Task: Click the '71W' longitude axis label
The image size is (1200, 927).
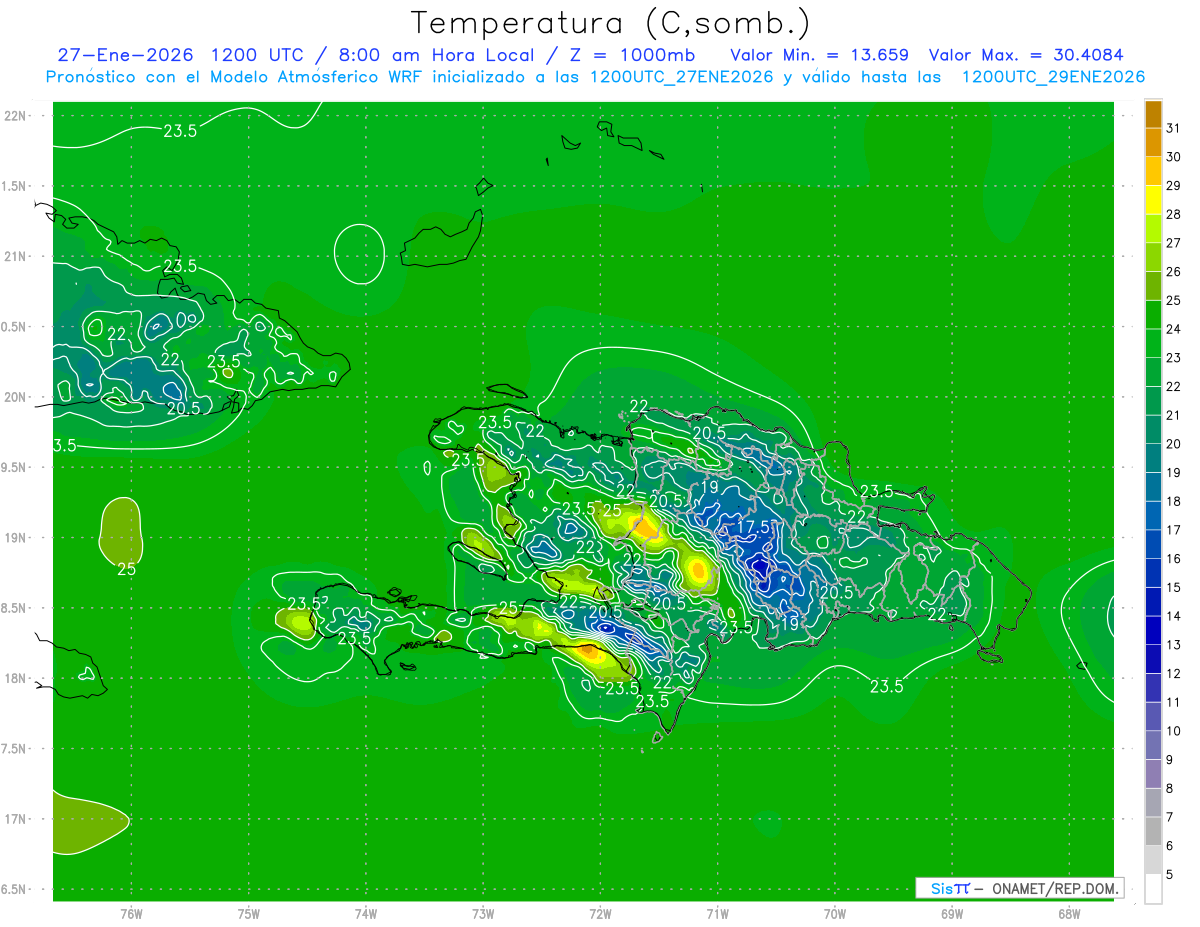Action: coord(717,913)
